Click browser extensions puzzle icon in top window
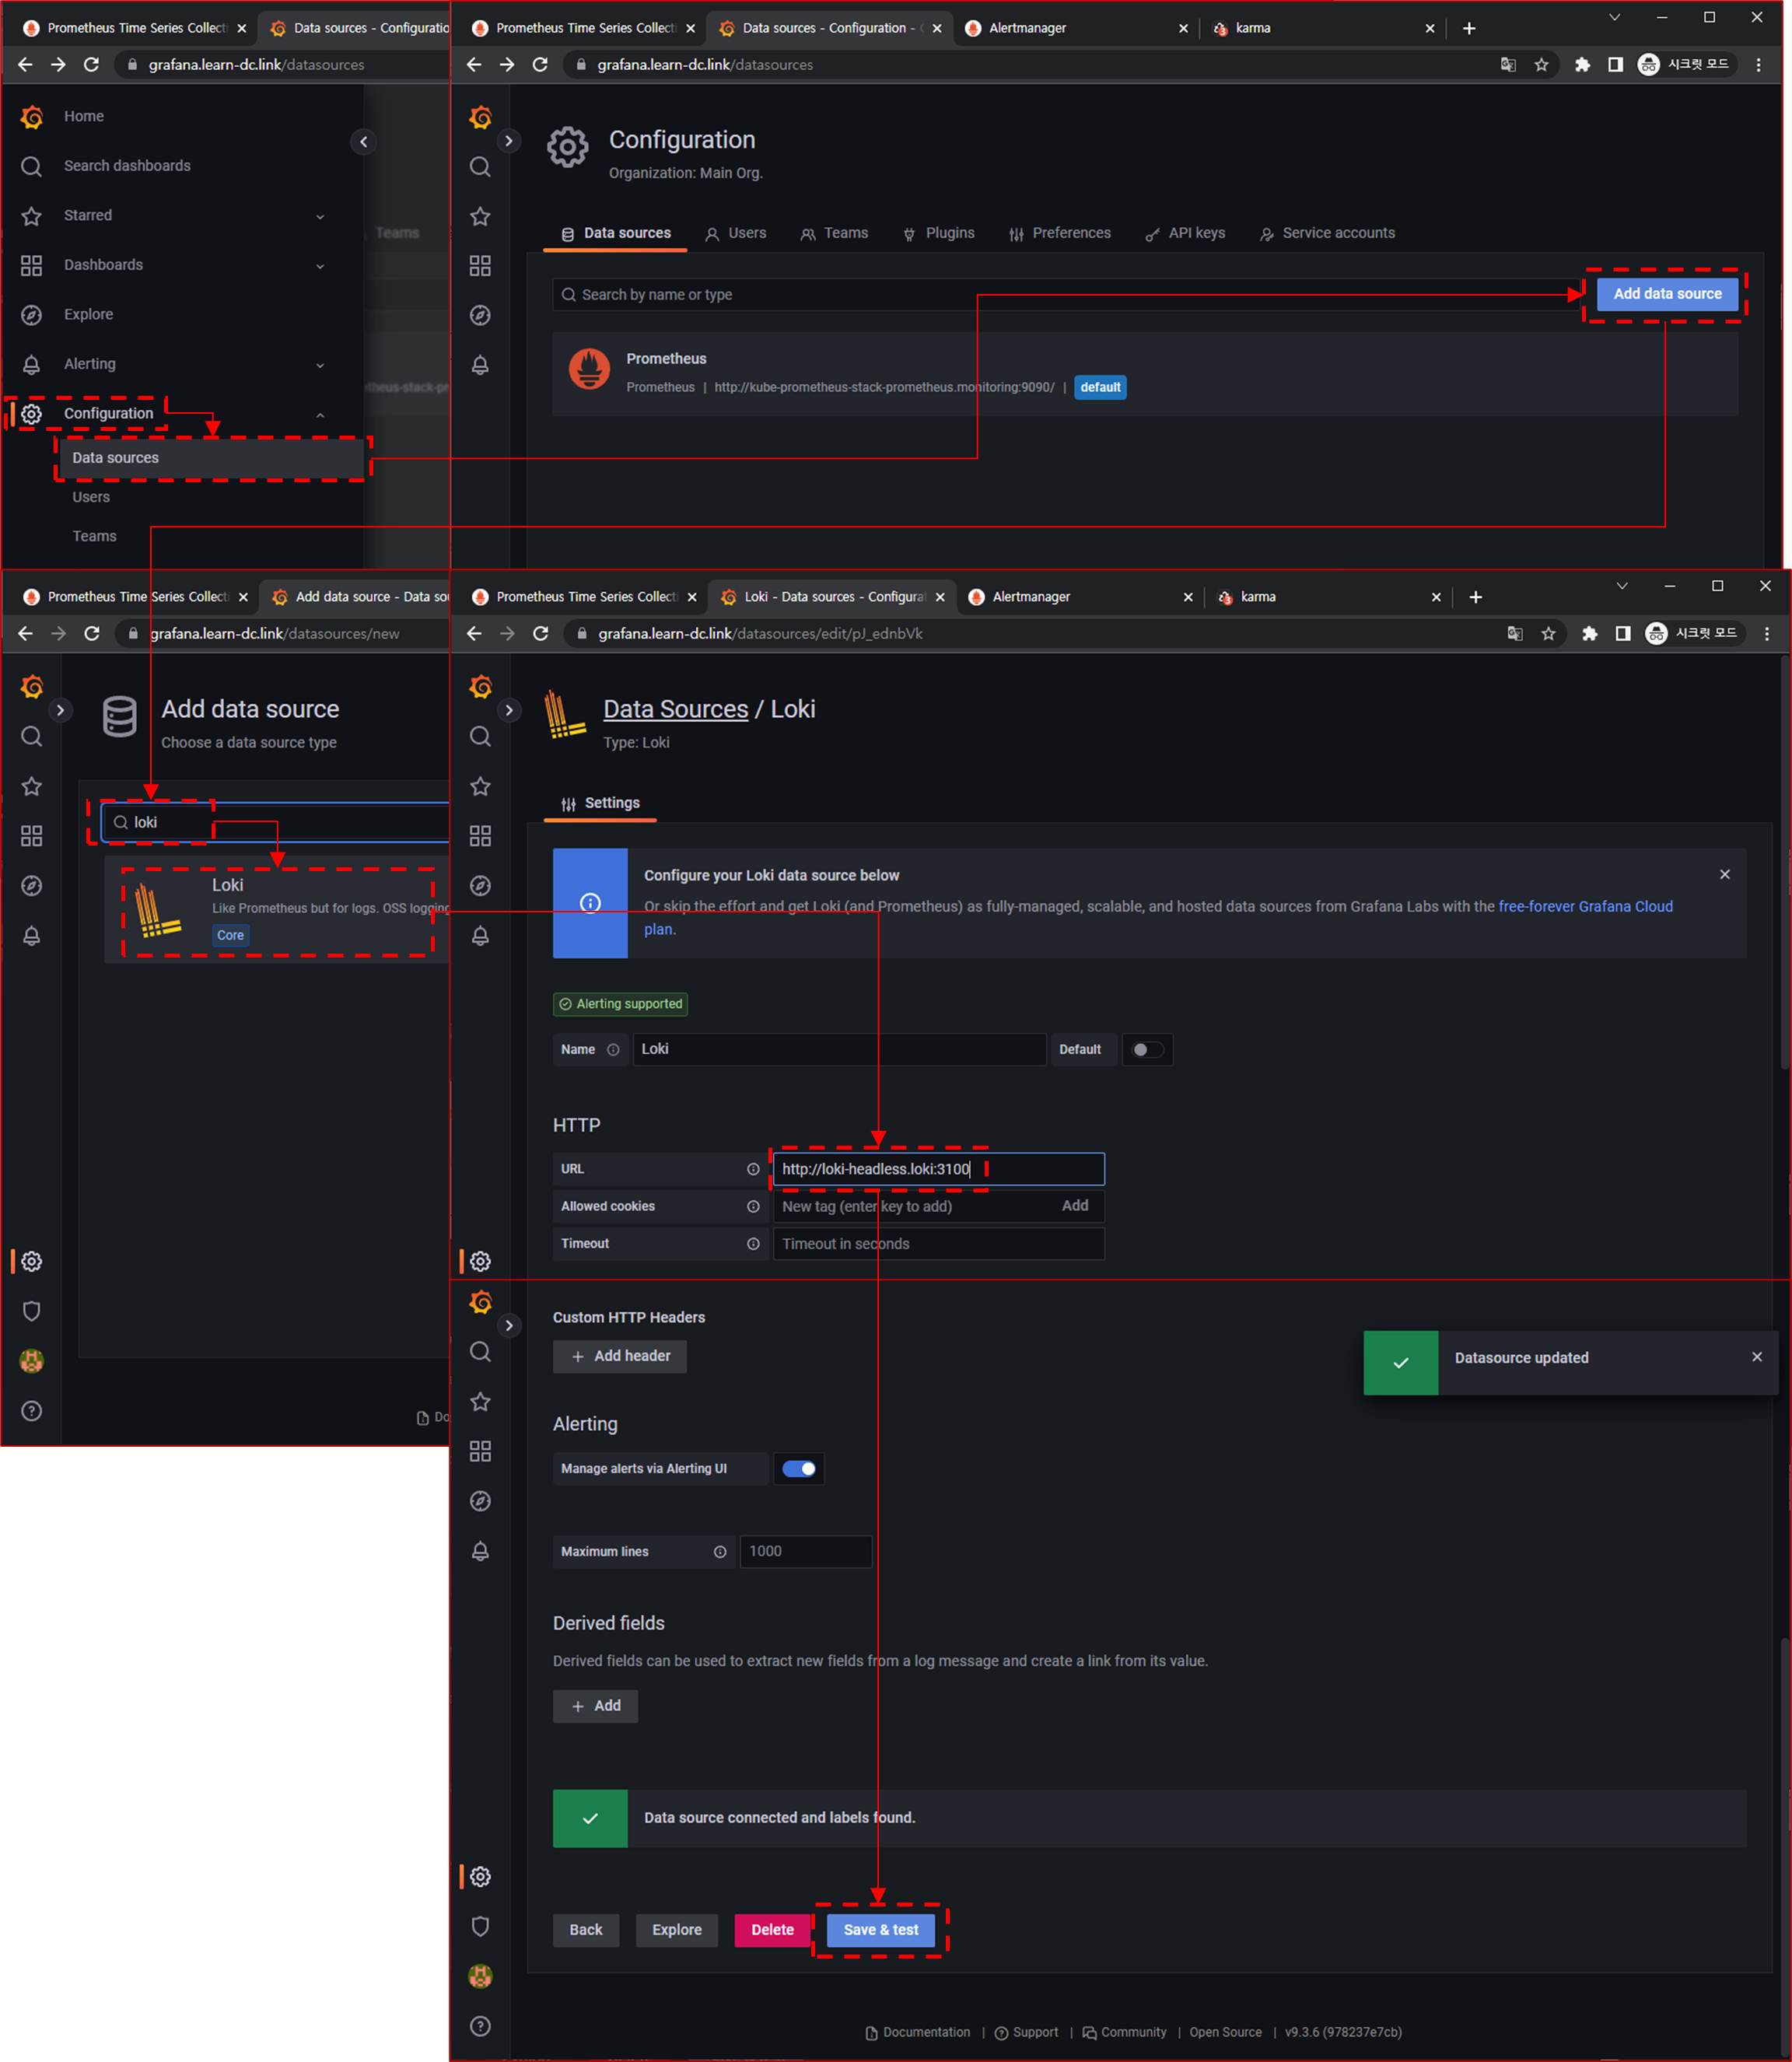Viewport: 1792px width, 2062px height. 1582,65
